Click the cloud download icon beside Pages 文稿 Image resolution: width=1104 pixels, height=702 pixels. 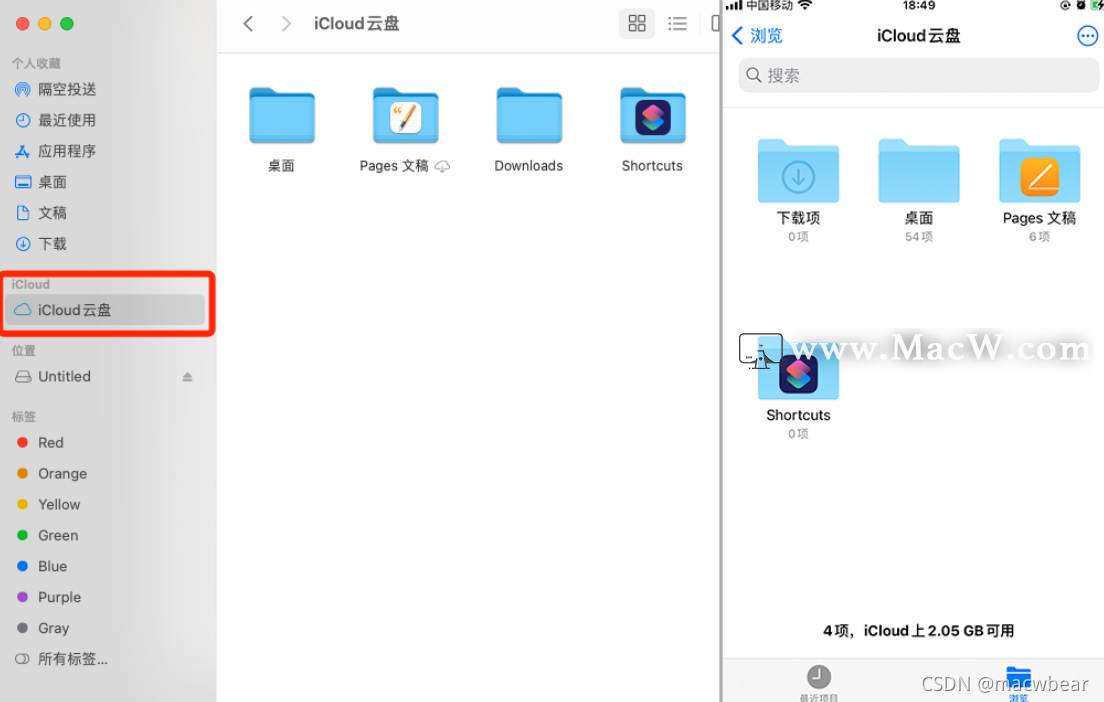[x=442, y=166]
